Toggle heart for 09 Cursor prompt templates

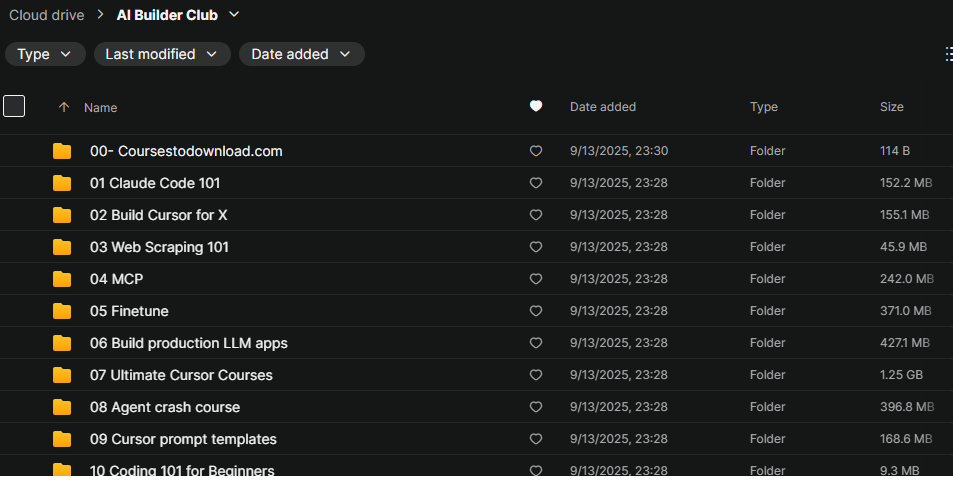click(535, 439)
